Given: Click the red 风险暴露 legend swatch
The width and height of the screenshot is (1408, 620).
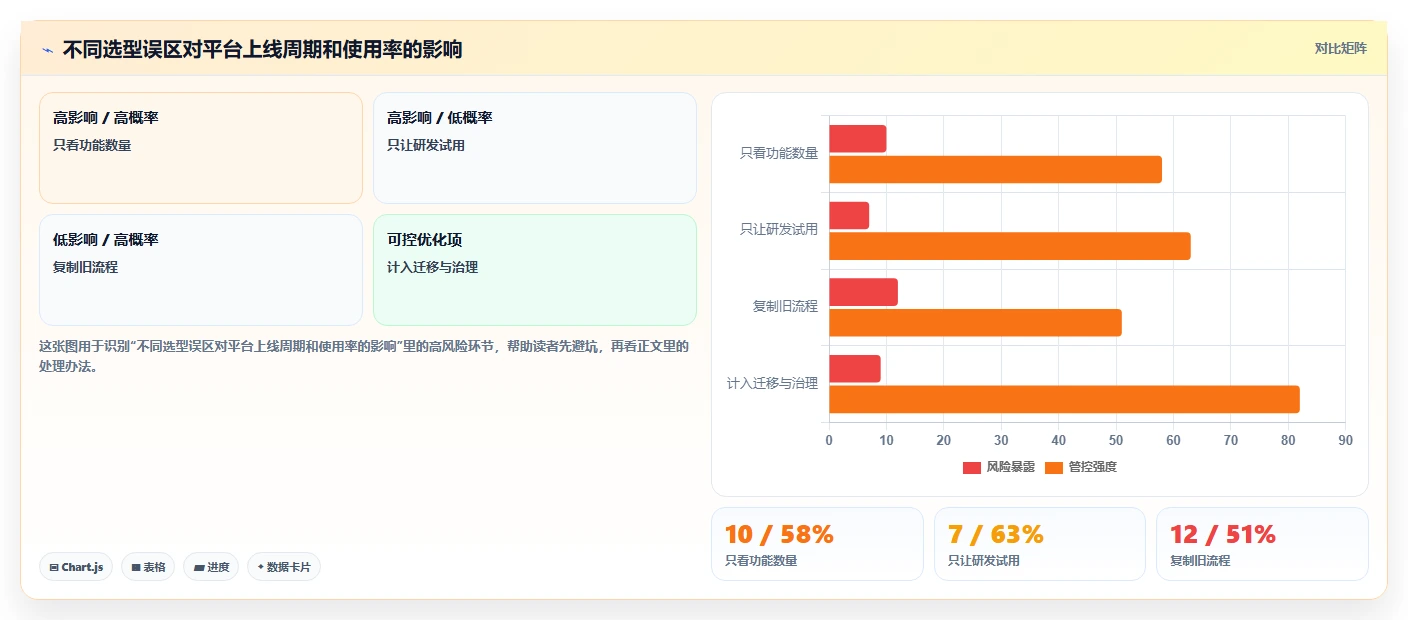Looking at the screenshot, I should [972, 468].
